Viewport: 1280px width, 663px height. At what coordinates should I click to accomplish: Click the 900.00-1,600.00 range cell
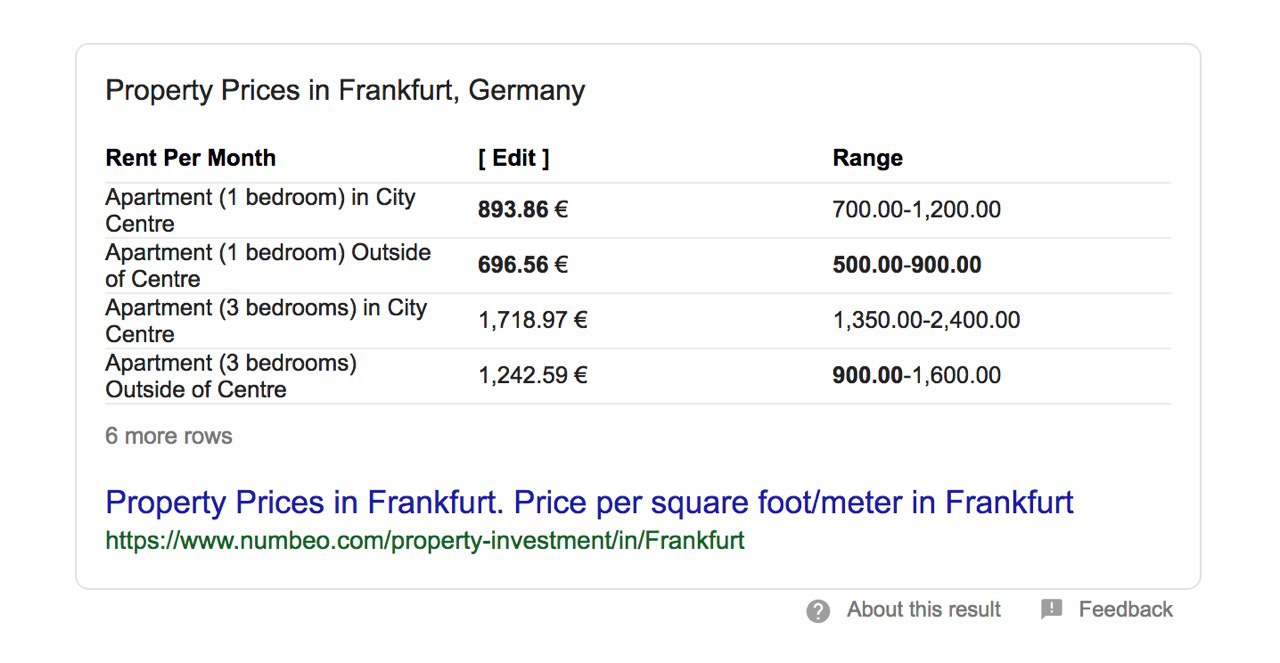pos(916,375)
